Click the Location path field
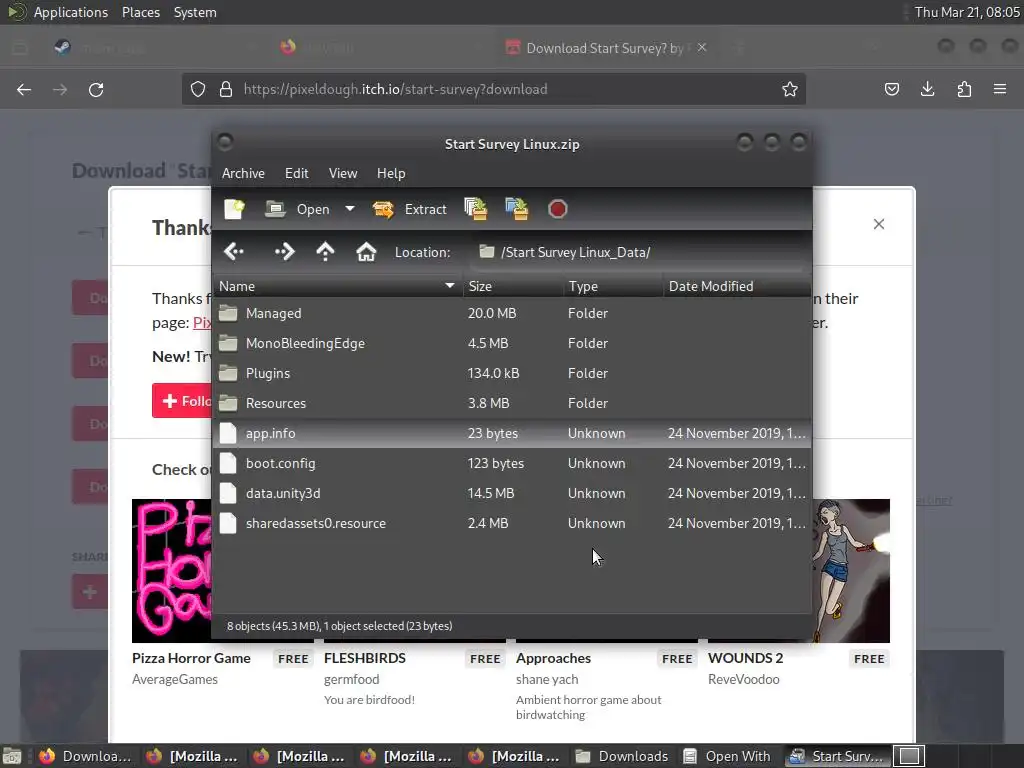 [637, 252]
